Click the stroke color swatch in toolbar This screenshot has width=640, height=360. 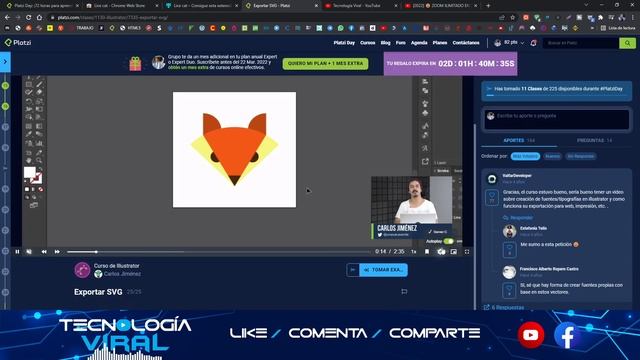click(36, 178)
